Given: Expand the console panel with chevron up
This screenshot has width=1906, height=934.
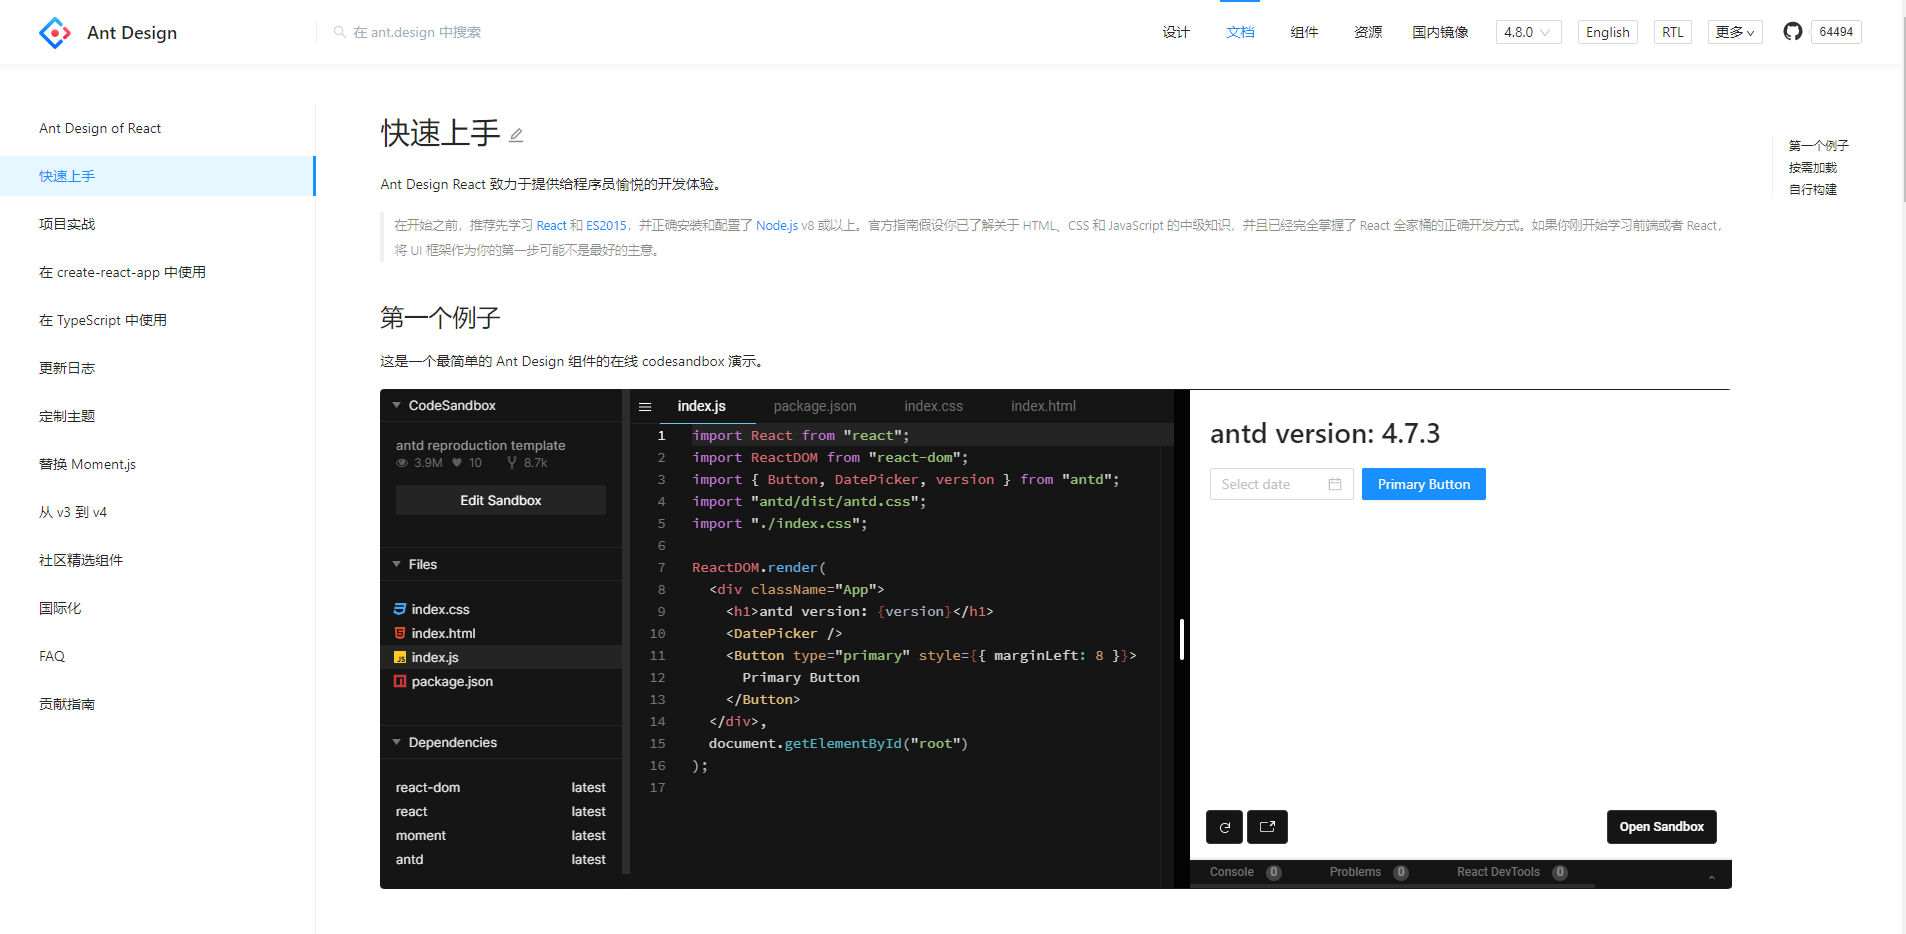Looking at the screenshot, I should (x=1712, y=877).
